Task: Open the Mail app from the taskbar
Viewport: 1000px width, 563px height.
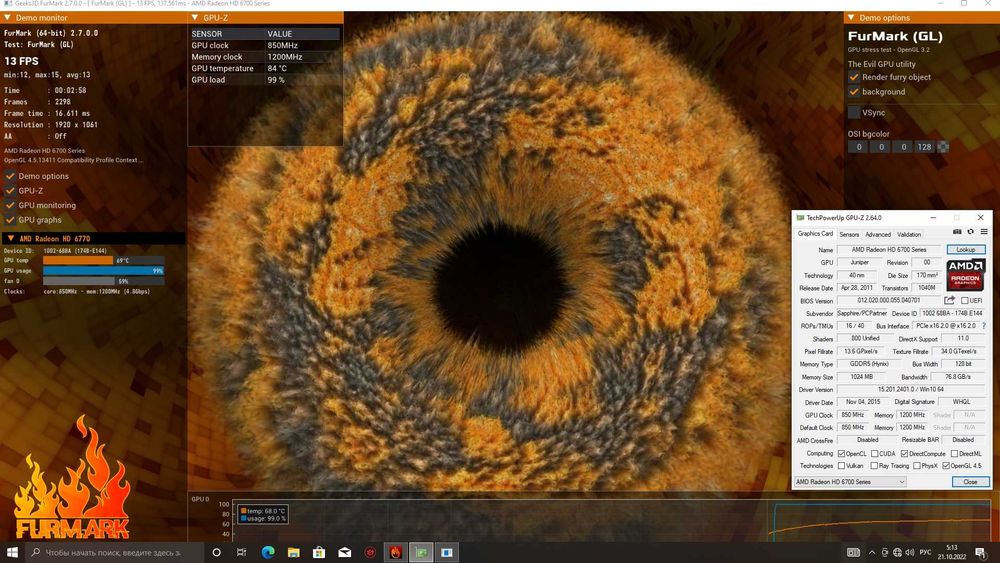Action: [344, 552]
